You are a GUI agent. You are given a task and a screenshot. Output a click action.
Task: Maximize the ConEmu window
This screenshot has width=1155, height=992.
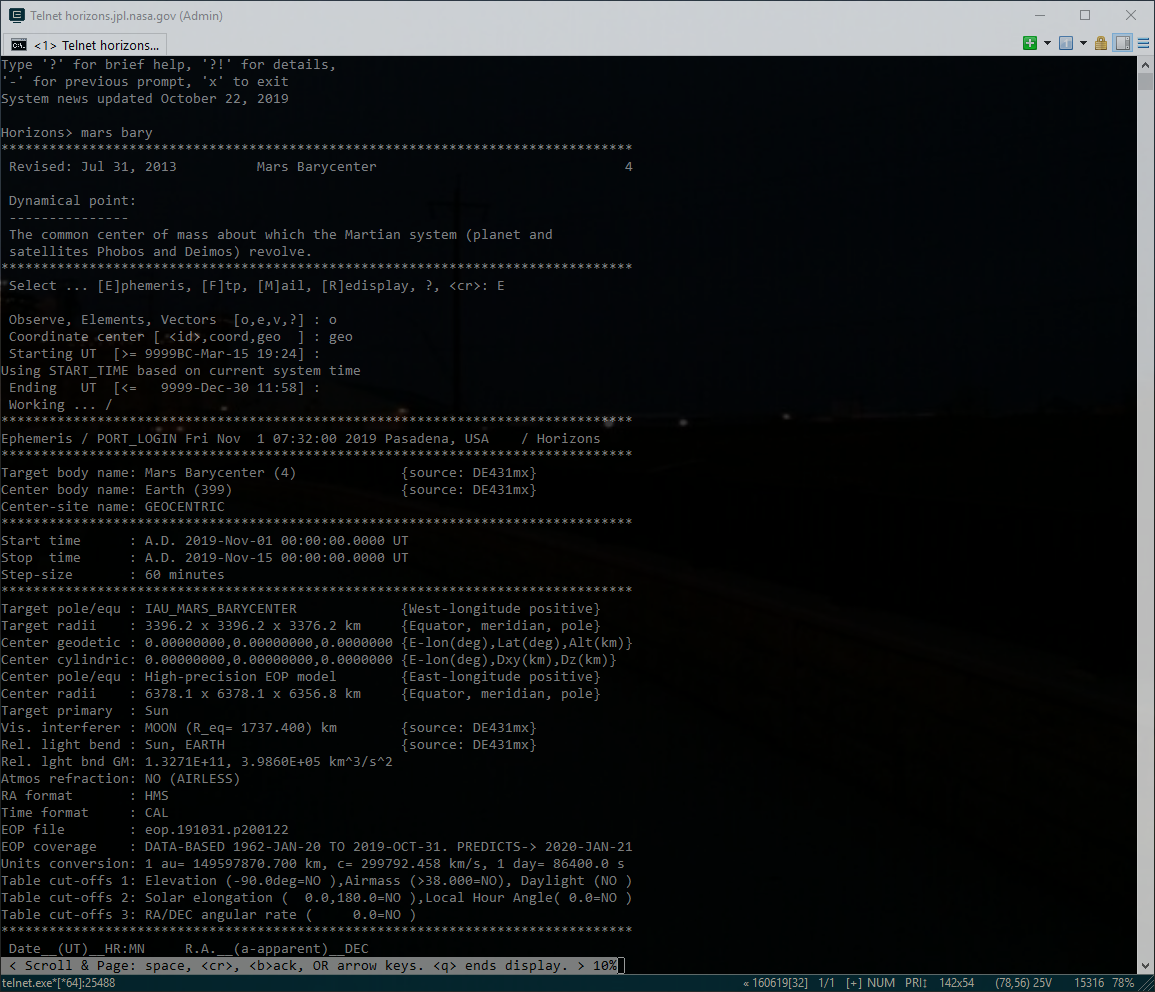click(x=1085, y=15)
